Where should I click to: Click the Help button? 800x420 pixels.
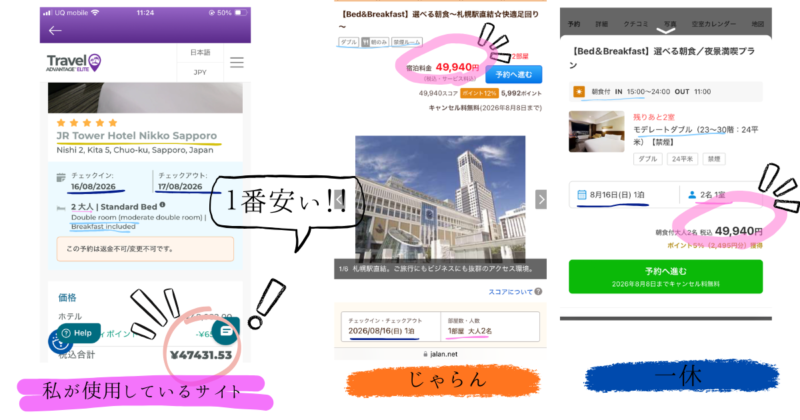77,333
